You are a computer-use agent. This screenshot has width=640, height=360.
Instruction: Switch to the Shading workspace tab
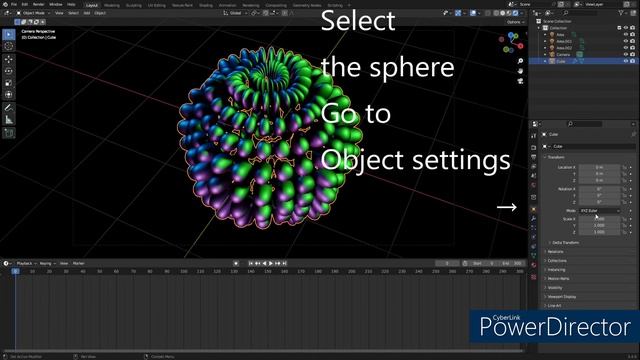(x=206, y=5)
